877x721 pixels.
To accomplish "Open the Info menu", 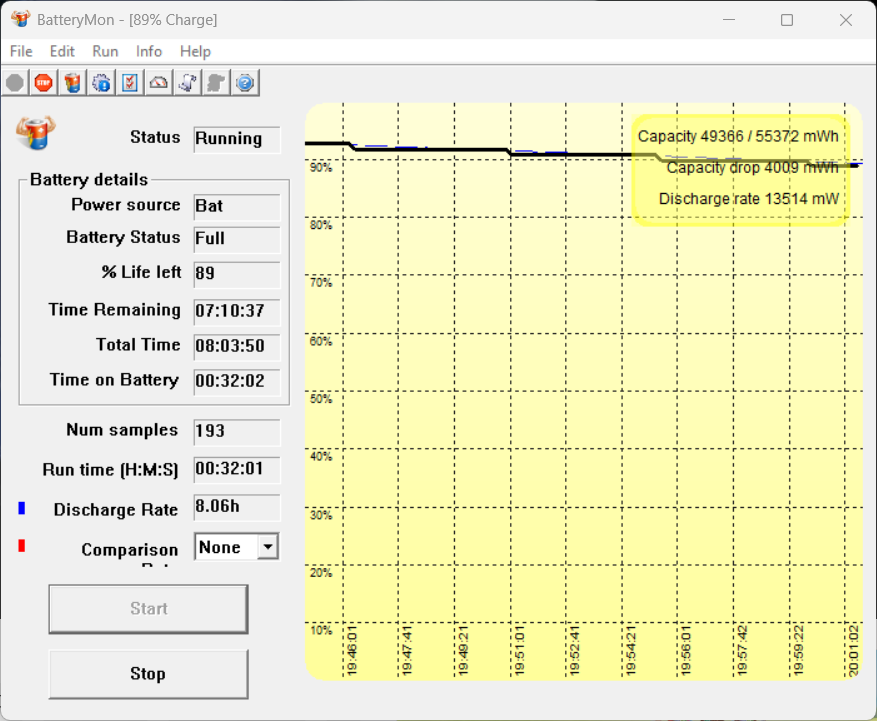I will [x=149, y=51].
